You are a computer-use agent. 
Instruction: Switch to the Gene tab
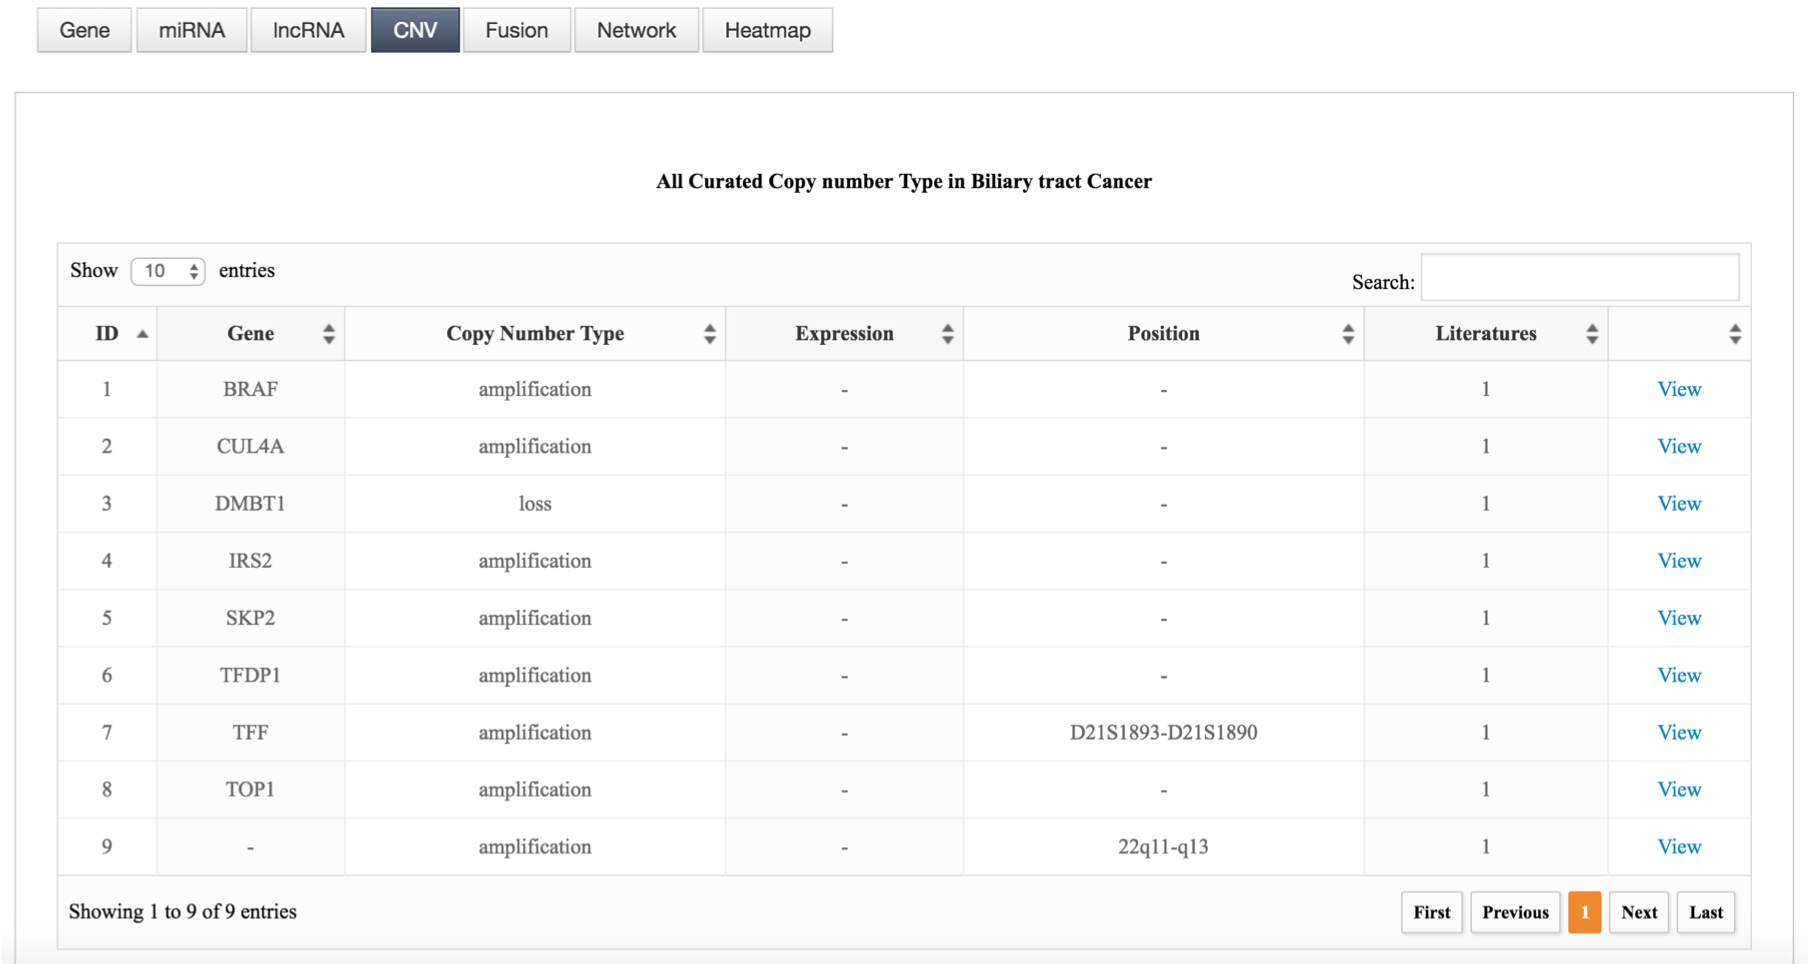84,30
